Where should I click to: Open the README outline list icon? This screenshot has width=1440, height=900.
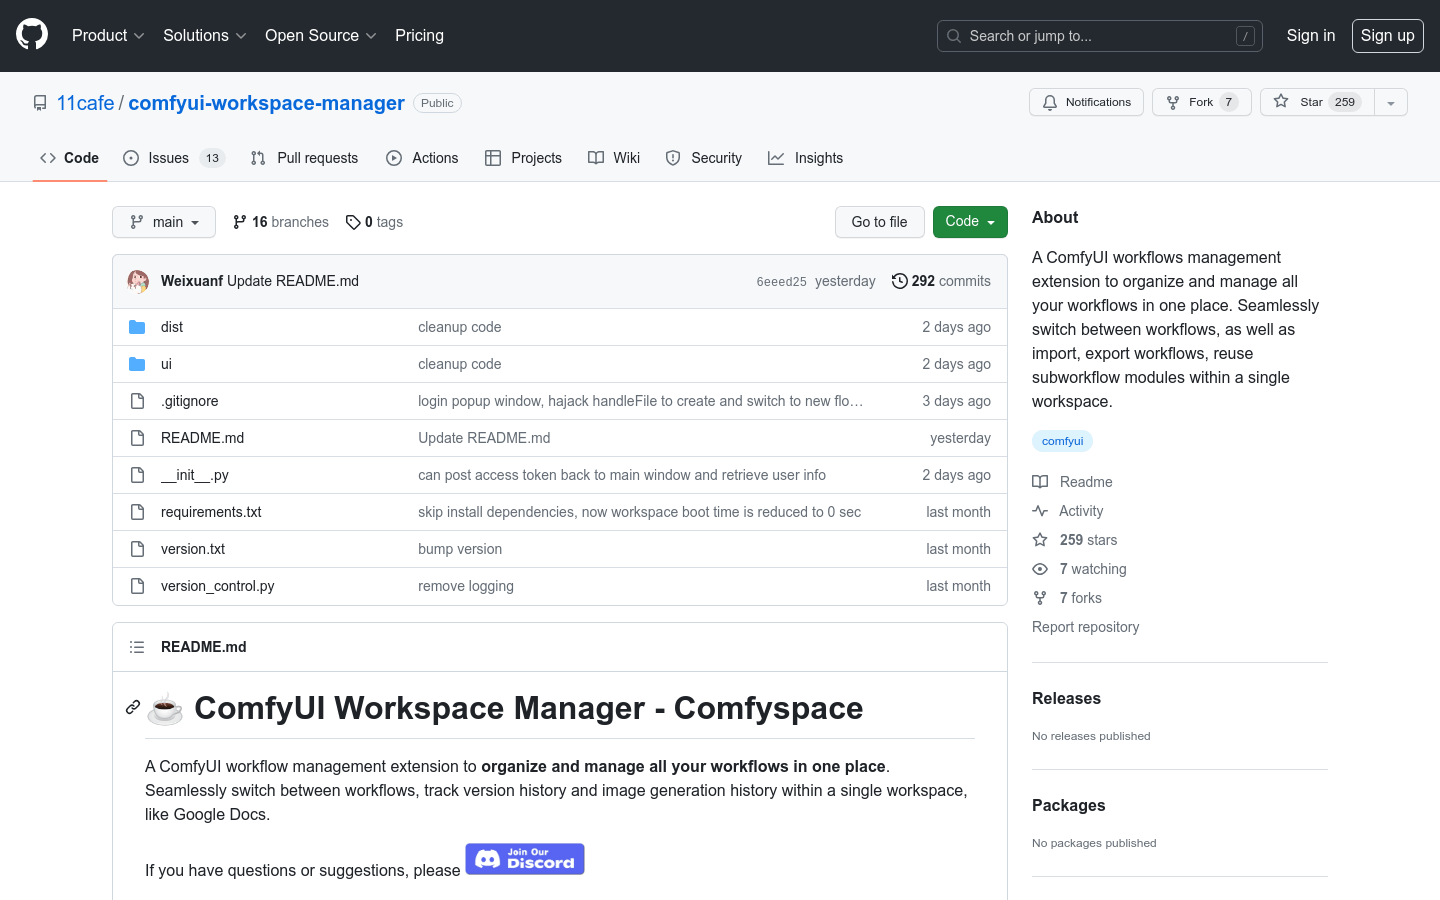pos(137,647)
